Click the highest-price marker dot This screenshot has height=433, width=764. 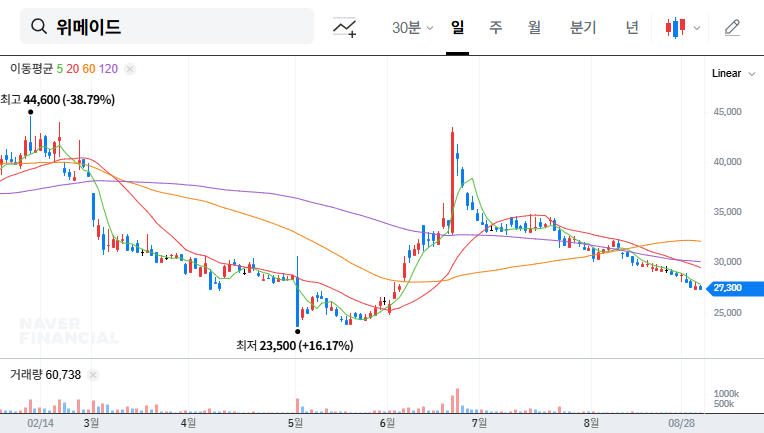coord(31,112)
